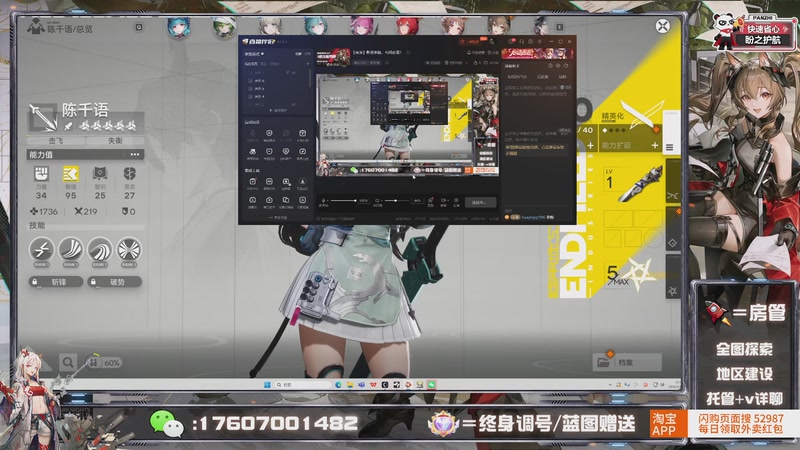The width and height of the screenshot is (800, 450).
Task: Open Microsoft Edge from the taskbar
Action: [x=338, y=385]
